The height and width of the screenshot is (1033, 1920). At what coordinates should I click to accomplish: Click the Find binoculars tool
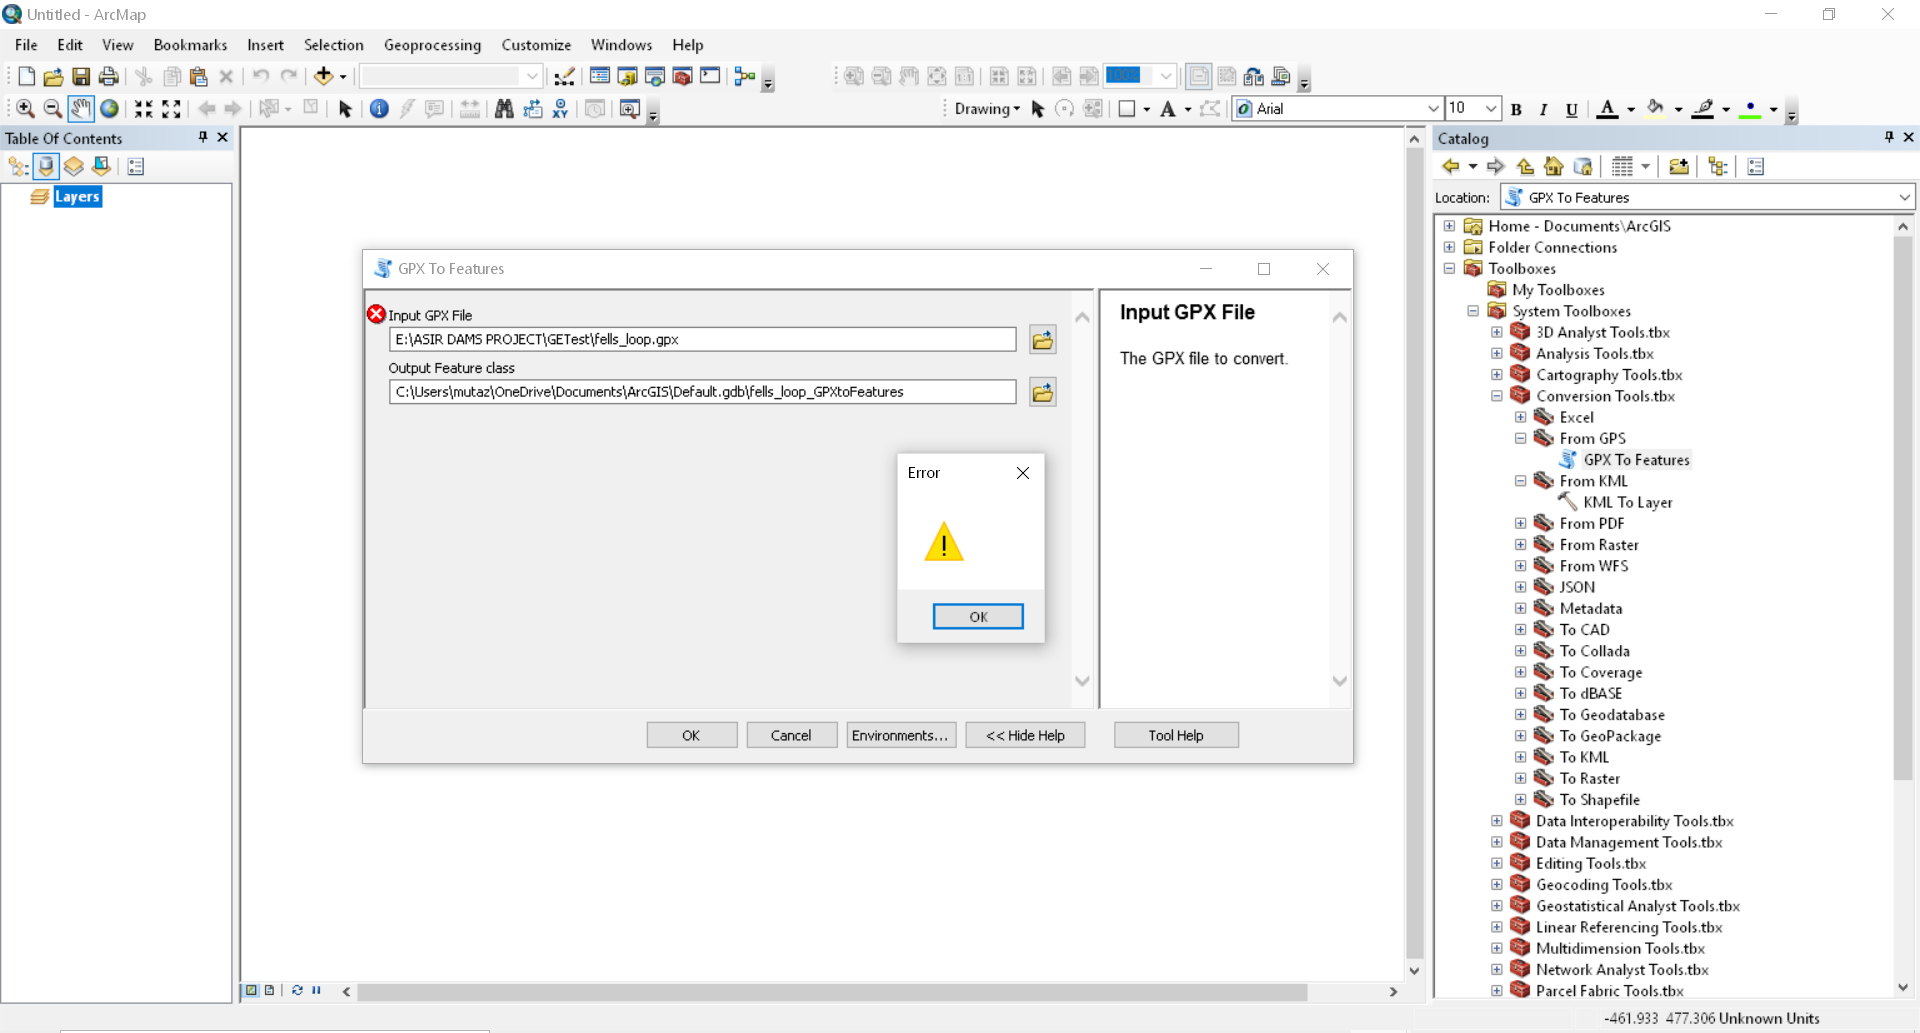coord(504,109)
